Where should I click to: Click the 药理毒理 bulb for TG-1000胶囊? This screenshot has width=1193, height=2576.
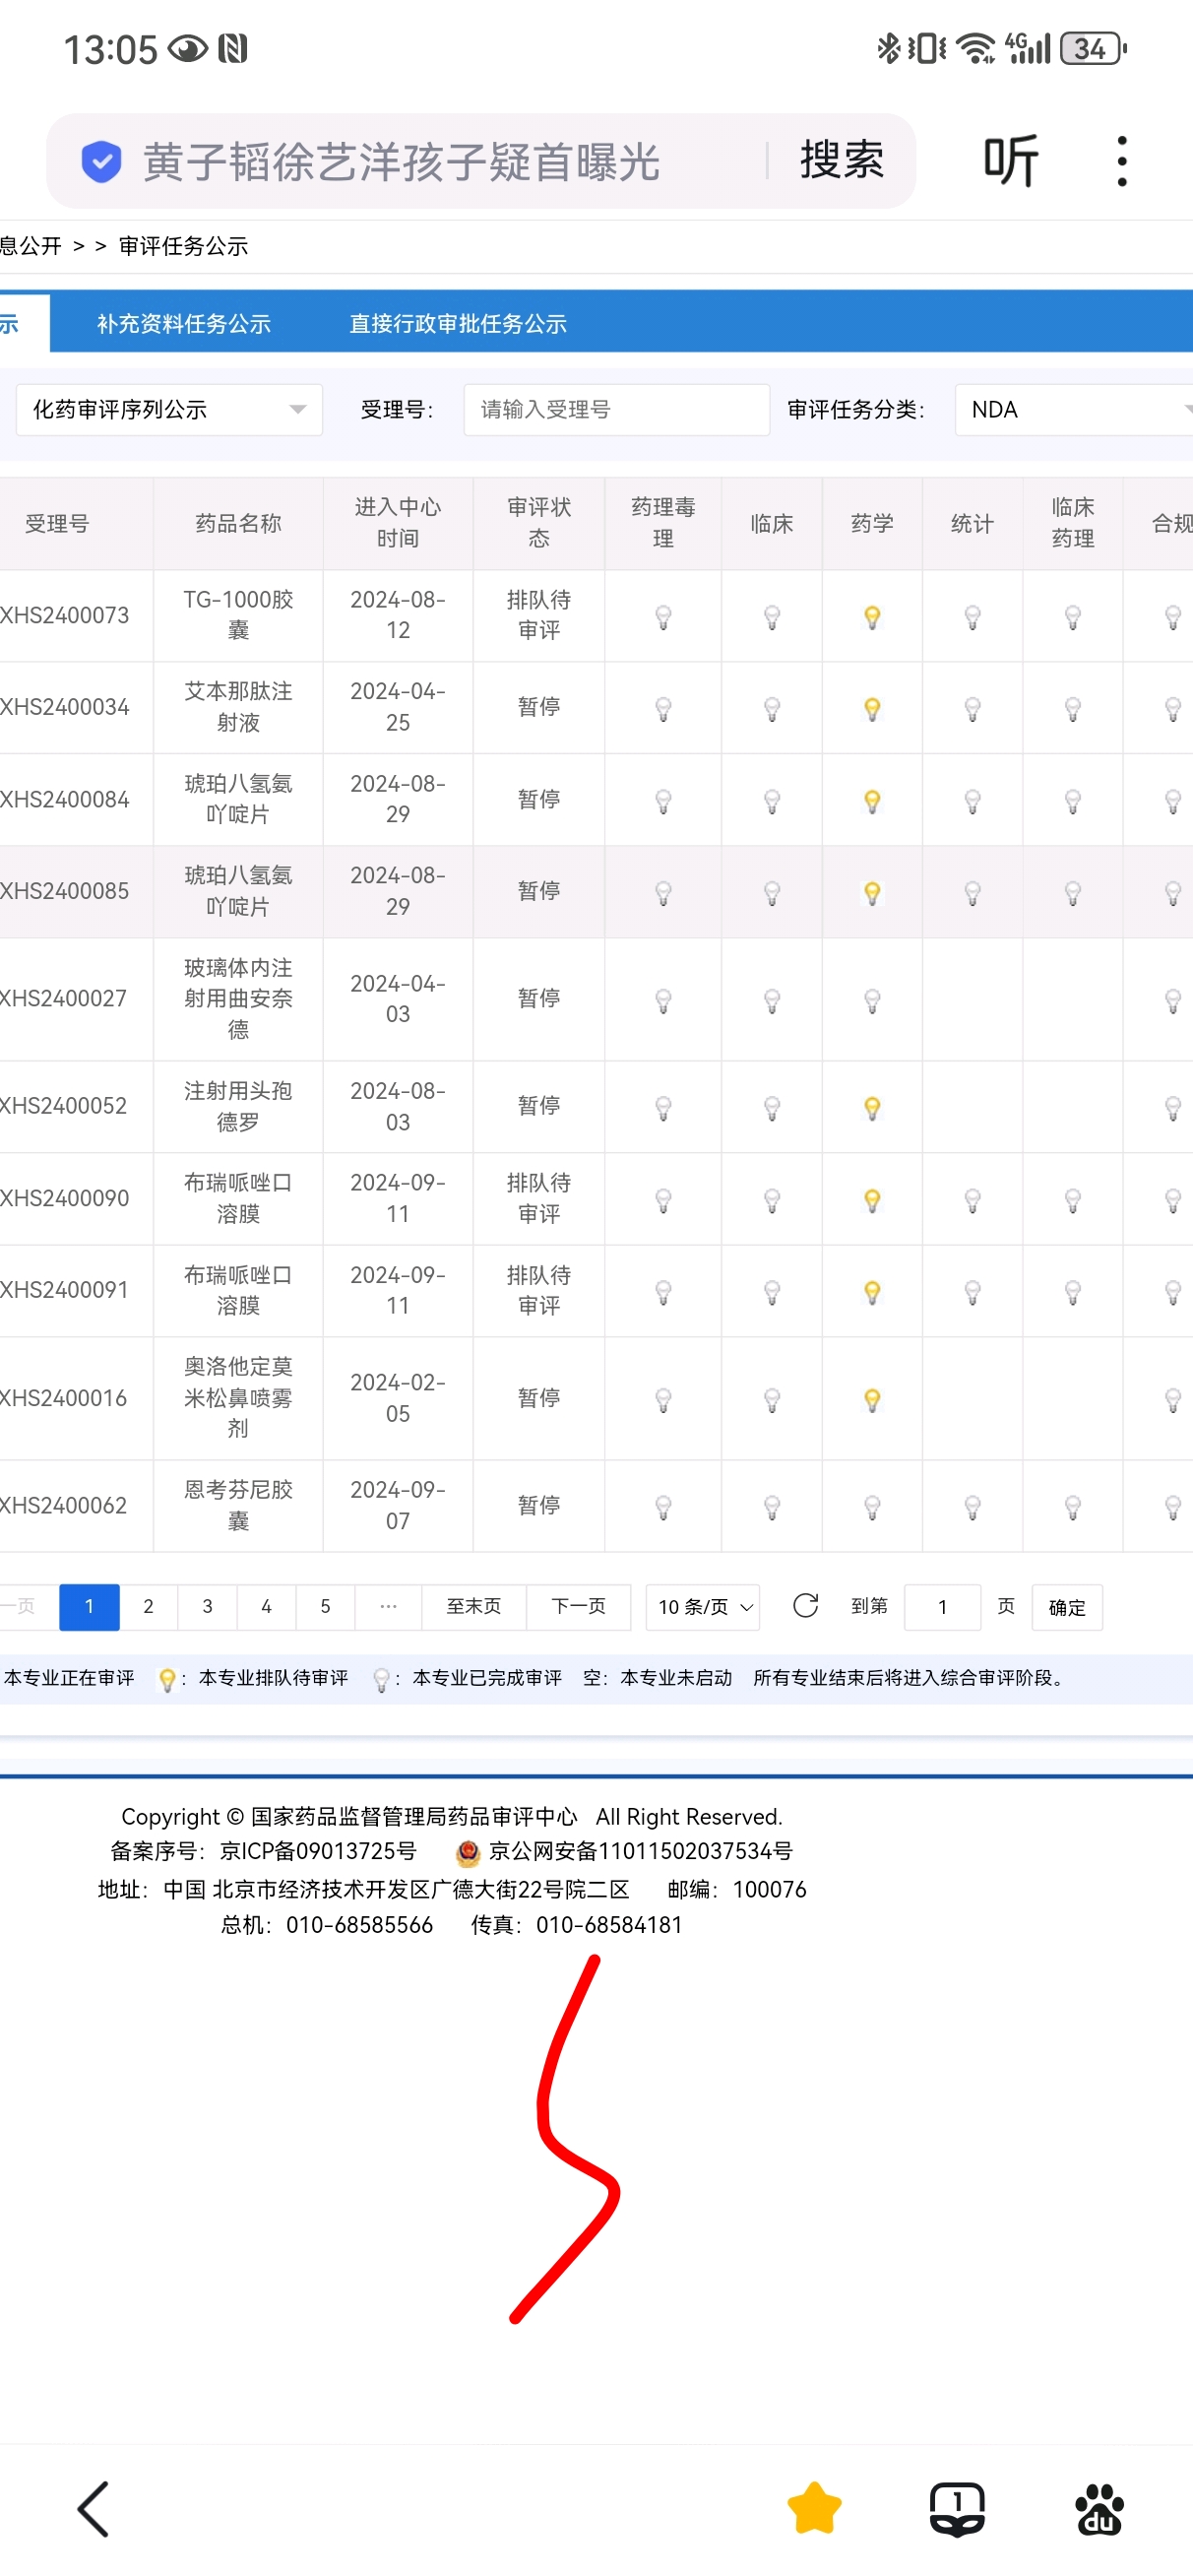[663, 617]
